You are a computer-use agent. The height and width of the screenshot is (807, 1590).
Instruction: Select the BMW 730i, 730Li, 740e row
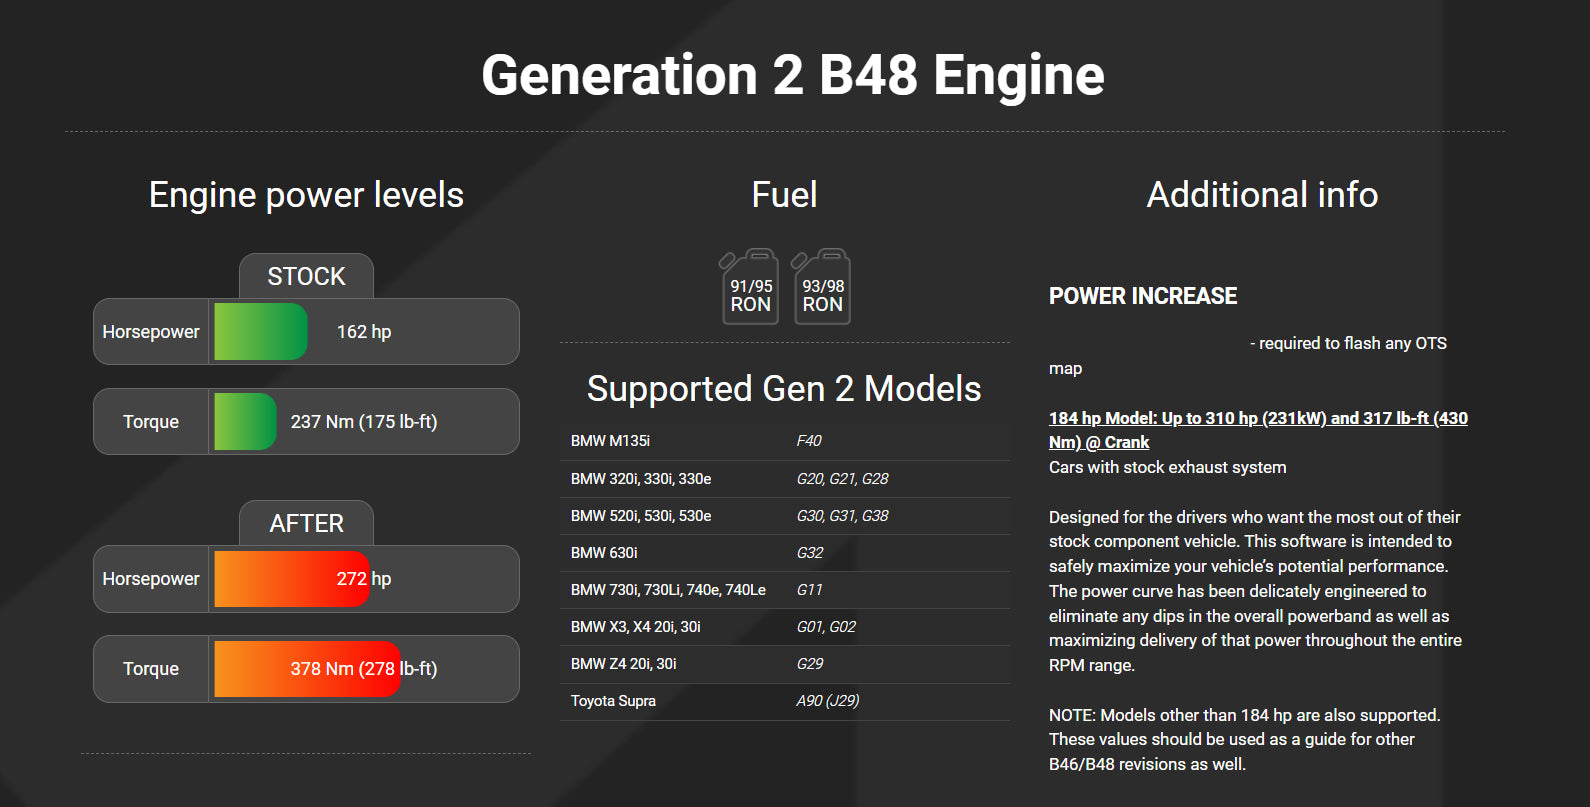(x=785, y=590)
